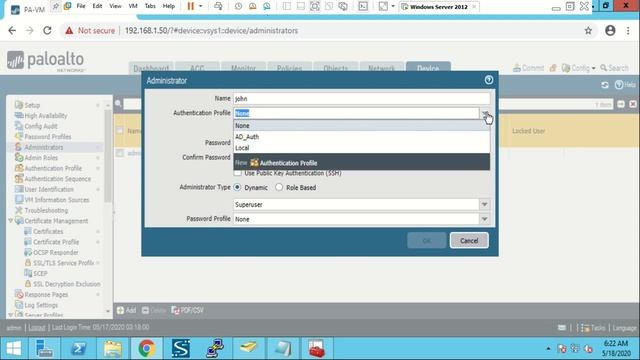Screen dimensions: 640x360
Task: Open File Explorer from the taskbar
Action: pyautogui.click(x=113, y=349)
